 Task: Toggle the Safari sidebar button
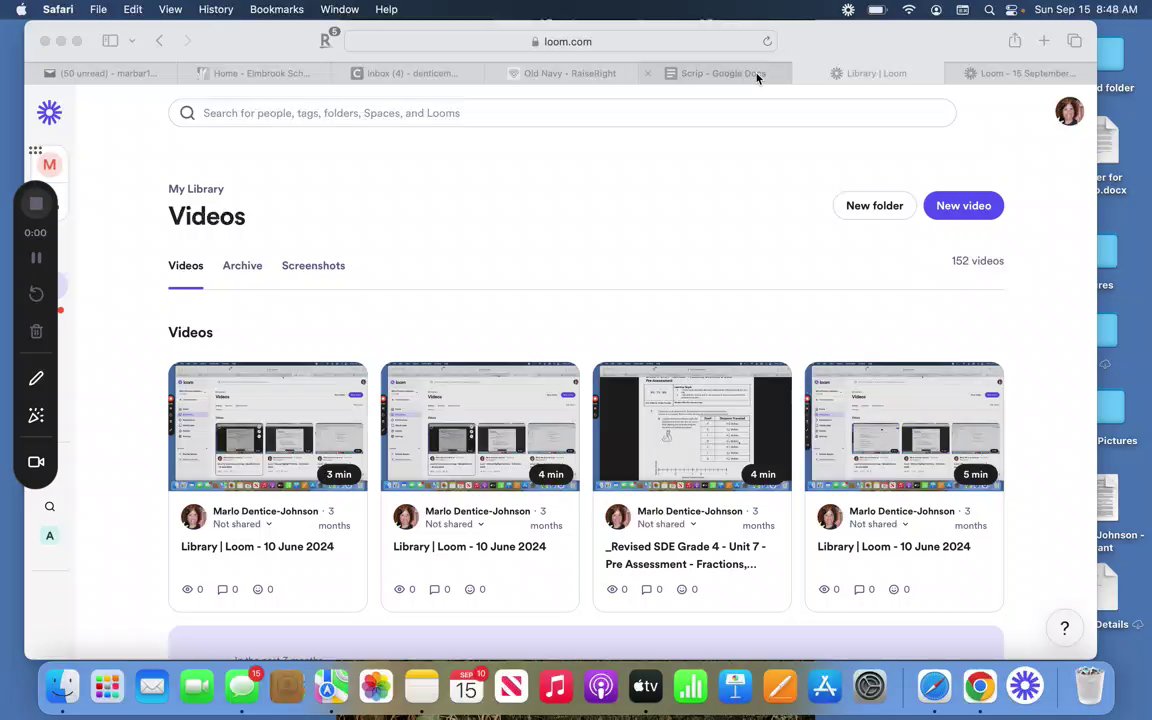click(110, 41)
